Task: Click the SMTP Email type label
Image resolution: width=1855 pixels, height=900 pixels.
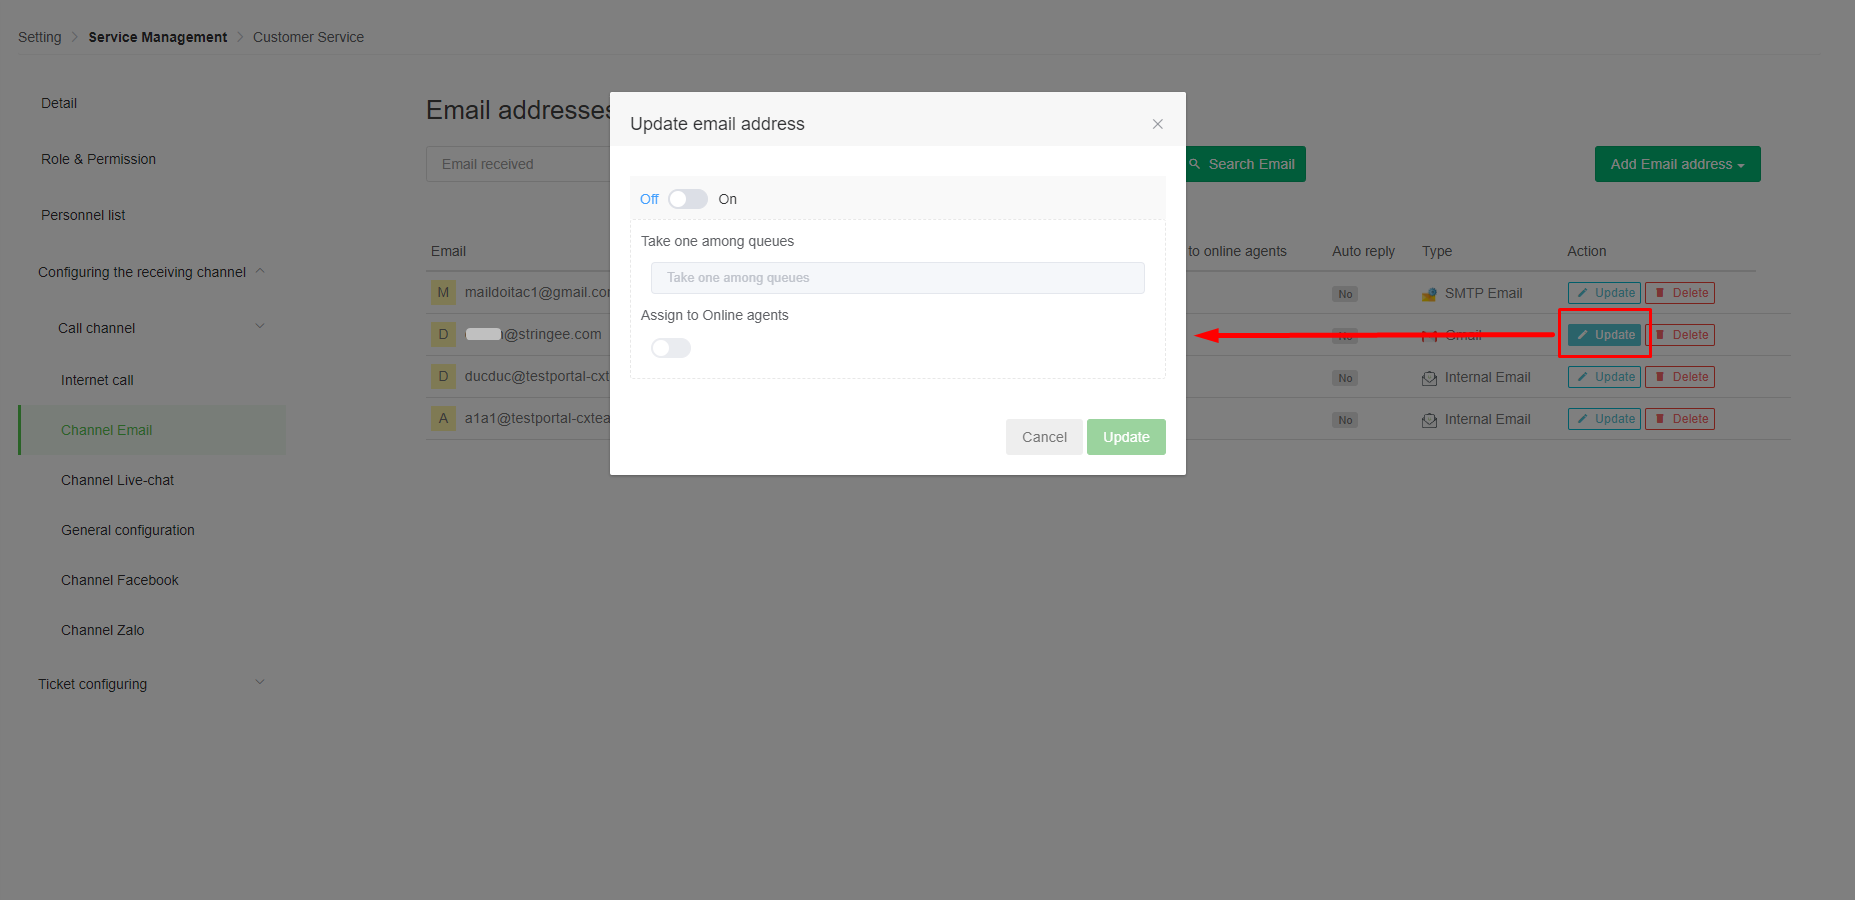Action: click(1483, 293)
